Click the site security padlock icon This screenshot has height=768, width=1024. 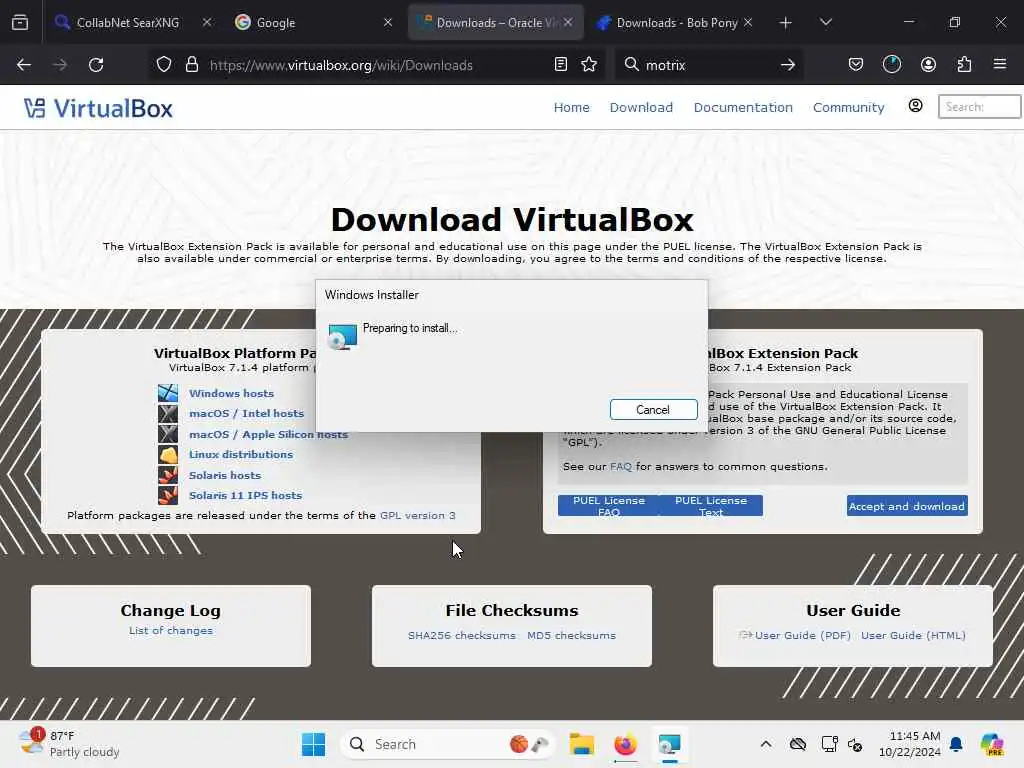(x=191, y=65)
